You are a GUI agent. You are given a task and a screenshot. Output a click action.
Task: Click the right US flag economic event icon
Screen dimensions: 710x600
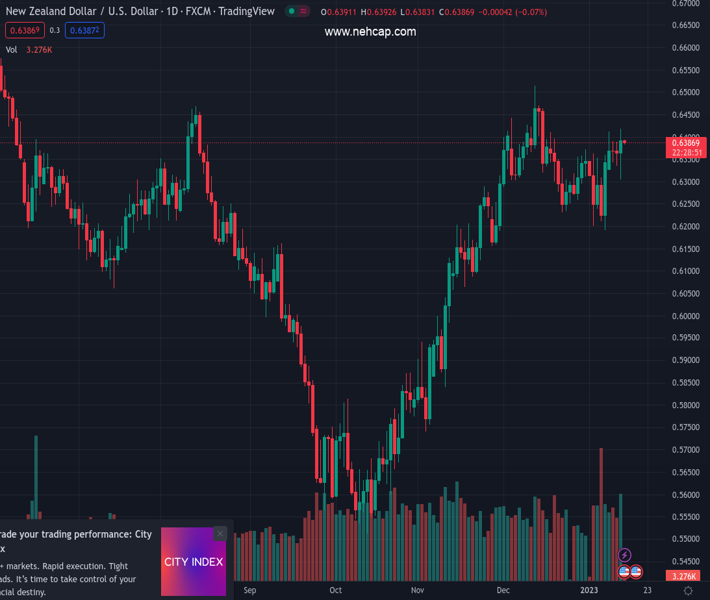coord(636,571)
